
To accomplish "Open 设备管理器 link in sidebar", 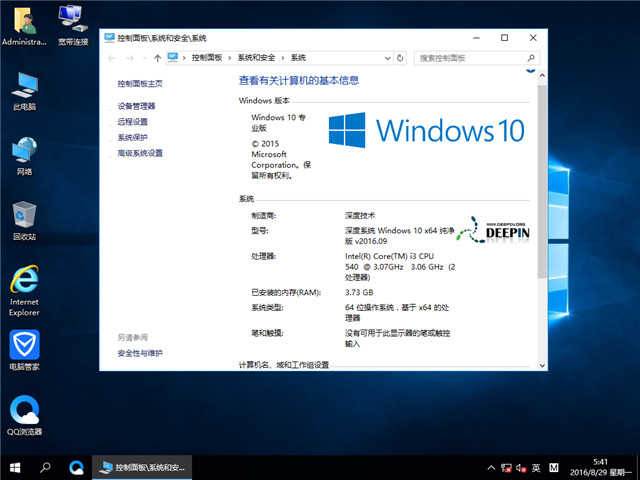I will pos(136,106).
